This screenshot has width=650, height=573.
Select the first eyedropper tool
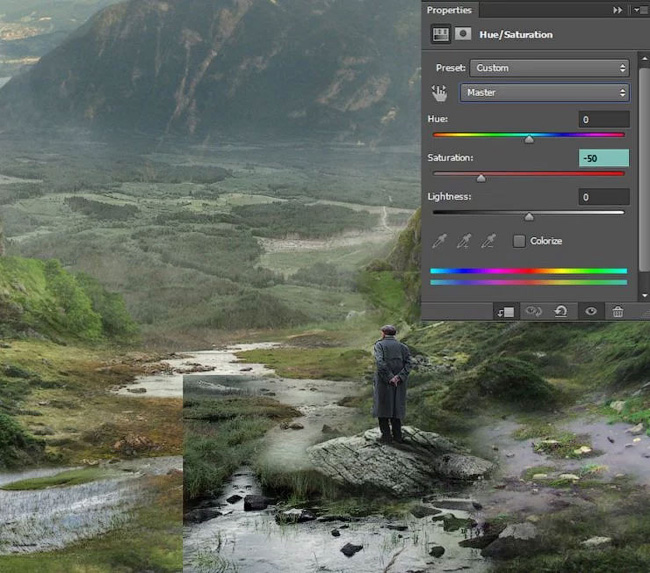click(439, 241)
